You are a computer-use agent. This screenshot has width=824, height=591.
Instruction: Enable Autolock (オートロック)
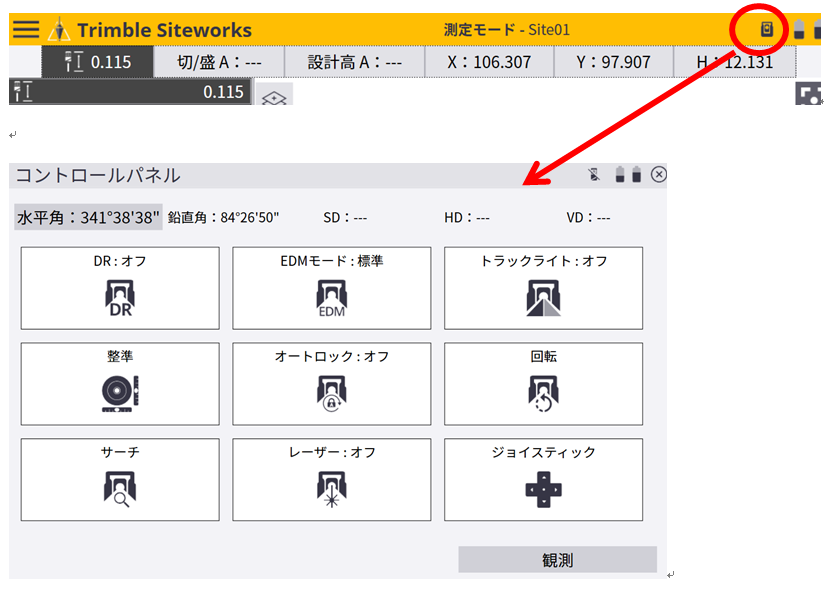[x=331, y=384]
